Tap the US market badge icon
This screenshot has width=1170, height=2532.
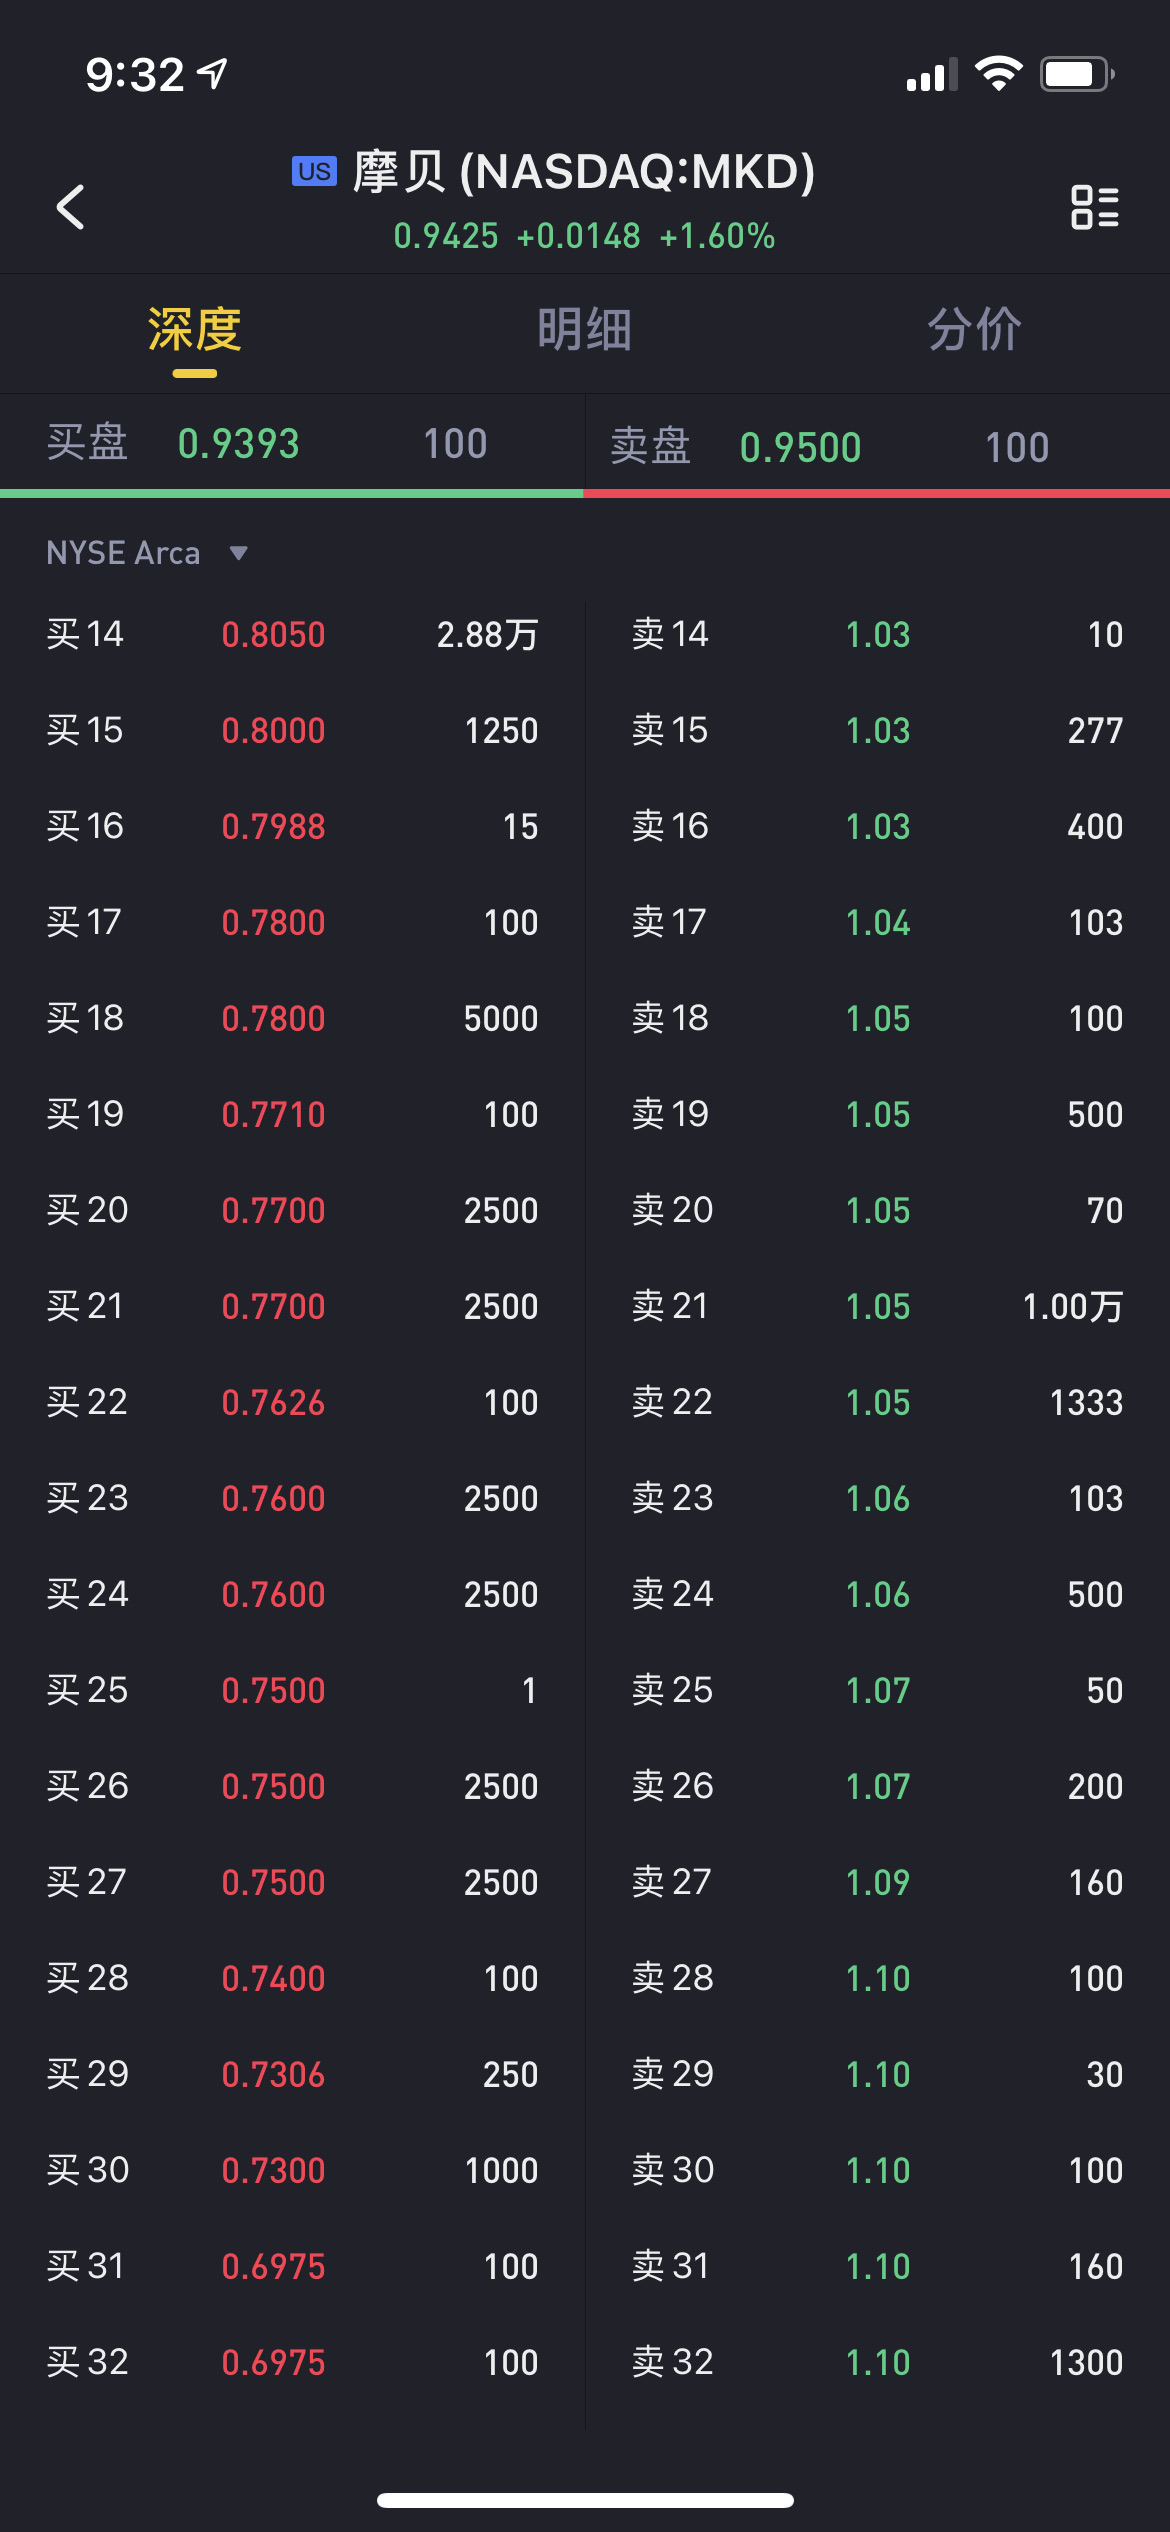(314, 171)
